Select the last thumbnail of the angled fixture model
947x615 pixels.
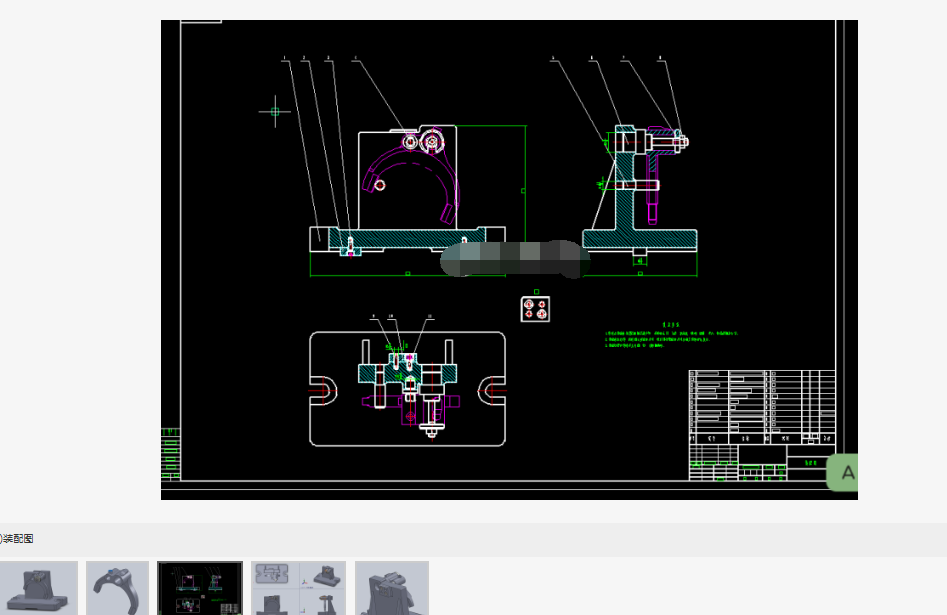point(392,588)
